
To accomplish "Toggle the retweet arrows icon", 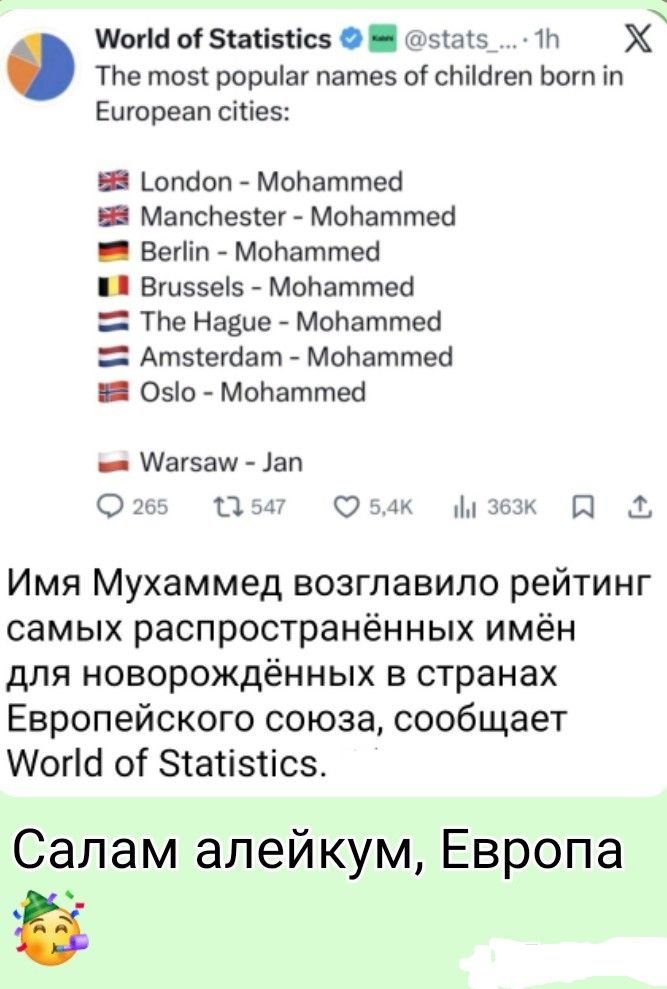I will point(226,507).
